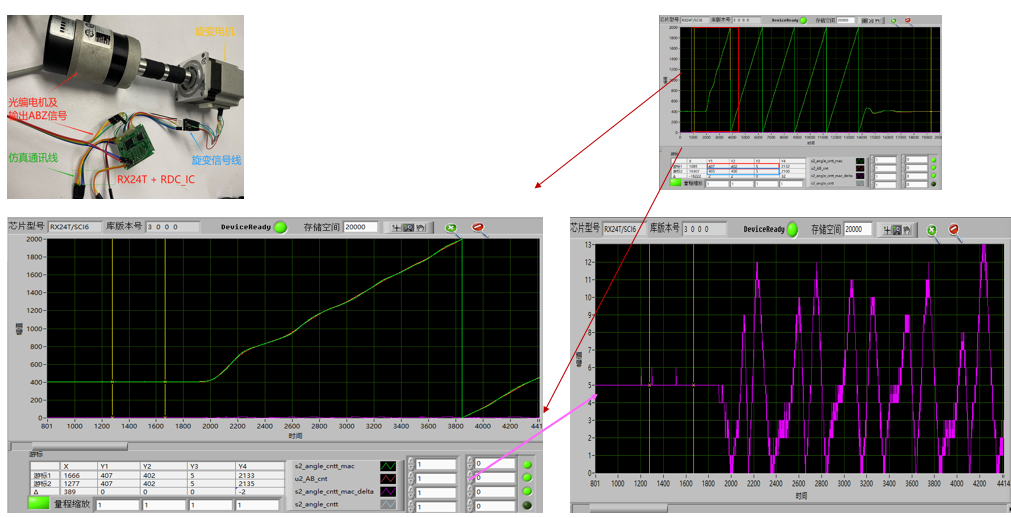Toggle the dark s2_angle_cntt row LED

528,504
